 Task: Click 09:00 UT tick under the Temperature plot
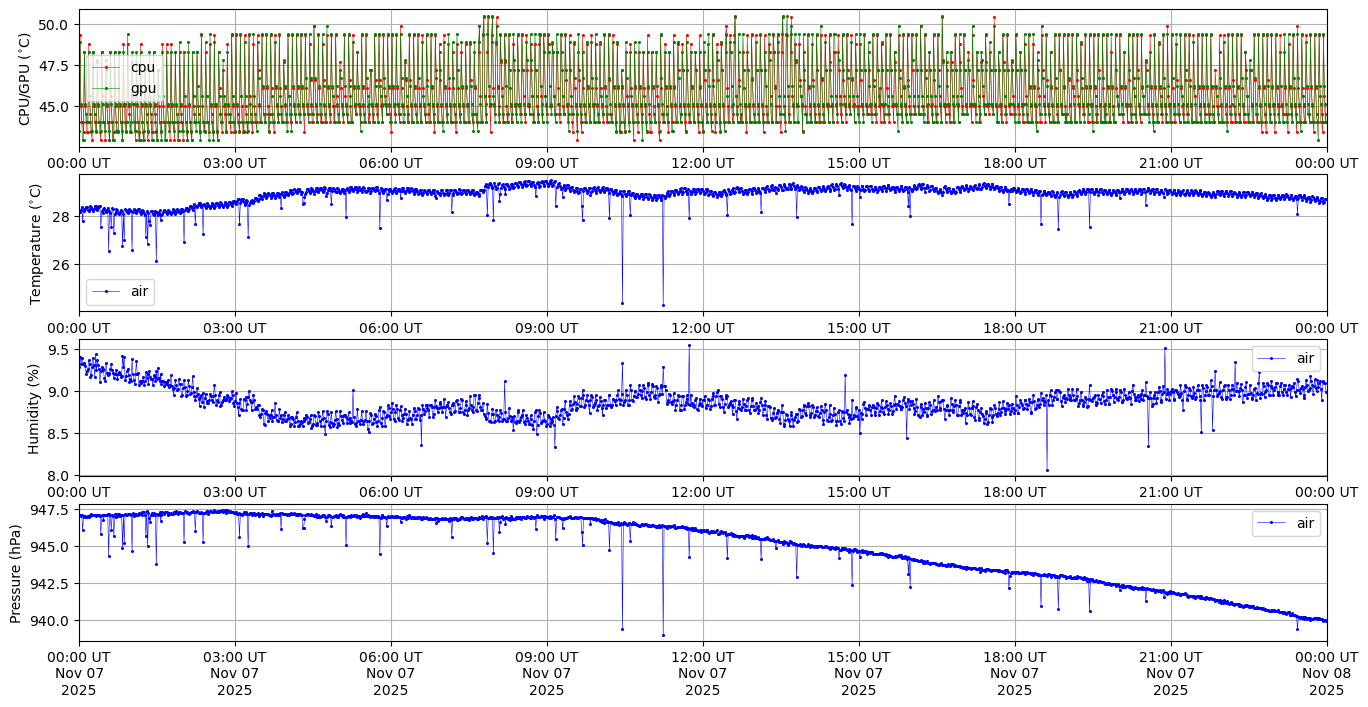pos(546,327)
